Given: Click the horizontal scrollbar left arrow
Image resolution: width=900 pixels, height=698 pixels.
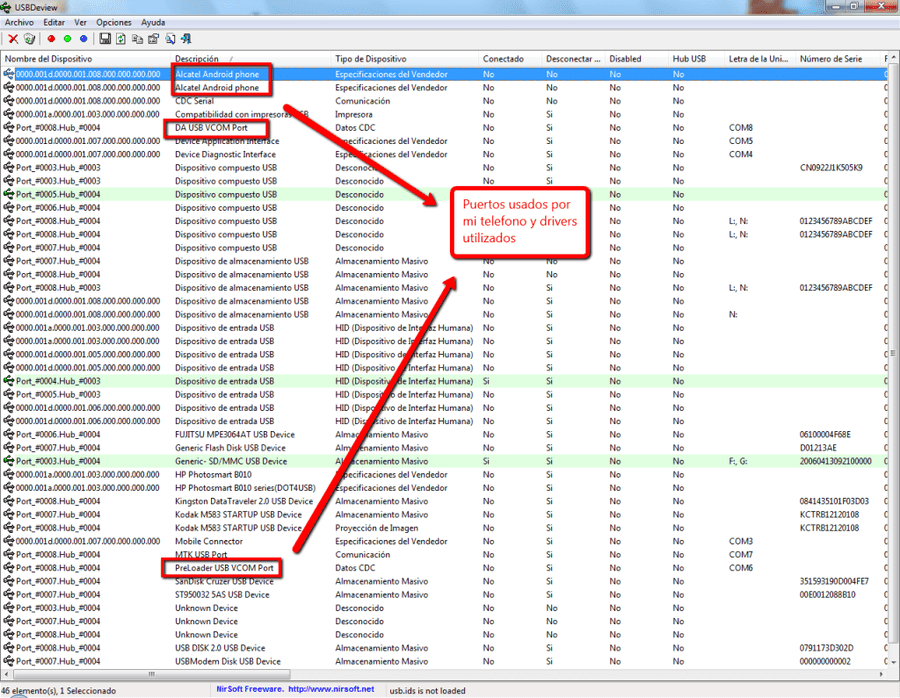Looking at the screenshot, I should tap(6, 674).
